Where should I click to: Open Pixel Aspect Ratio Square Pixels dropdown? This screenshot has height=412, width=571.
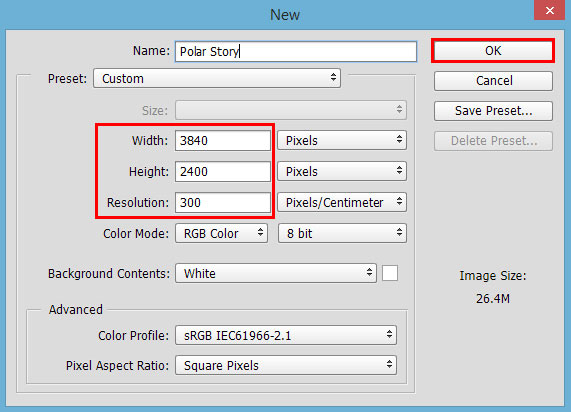tap(286, 365)
